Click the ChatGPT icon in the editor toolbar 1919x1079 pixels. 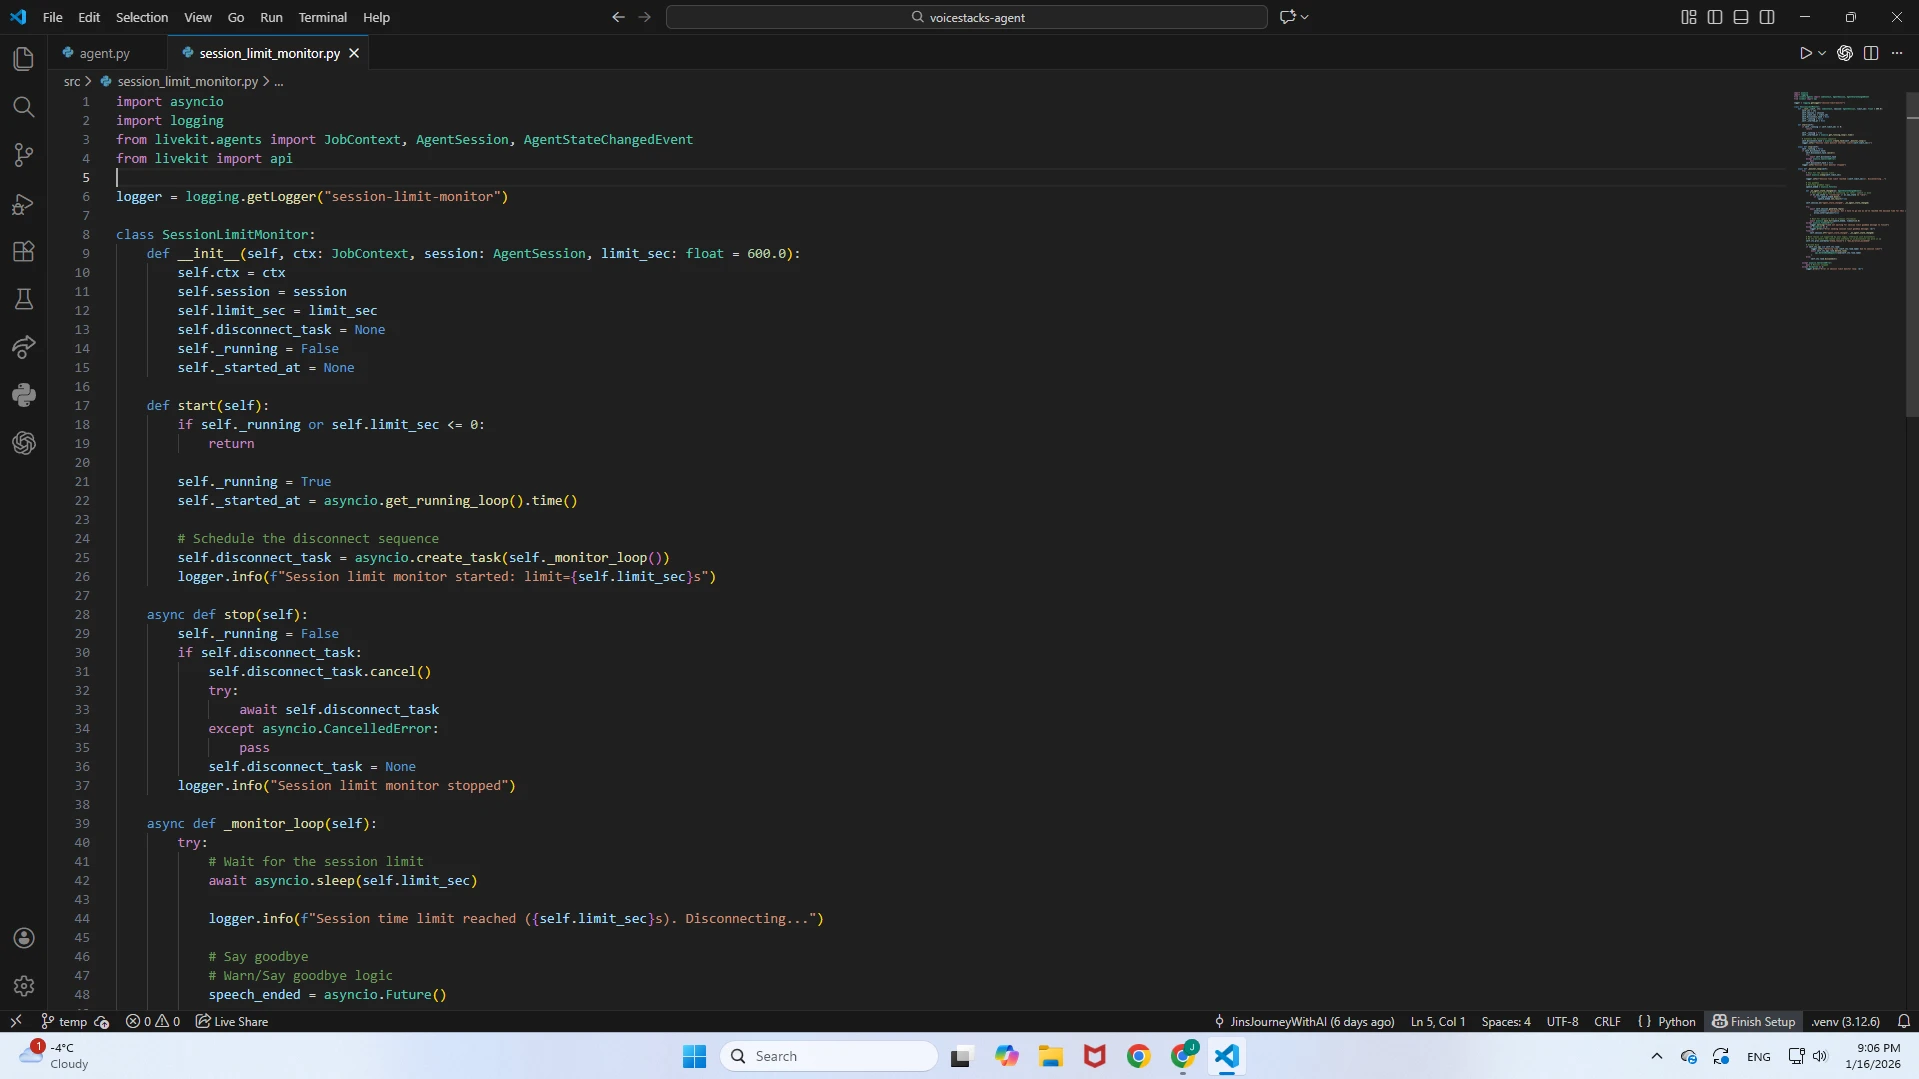click(x=1845, y=53)
